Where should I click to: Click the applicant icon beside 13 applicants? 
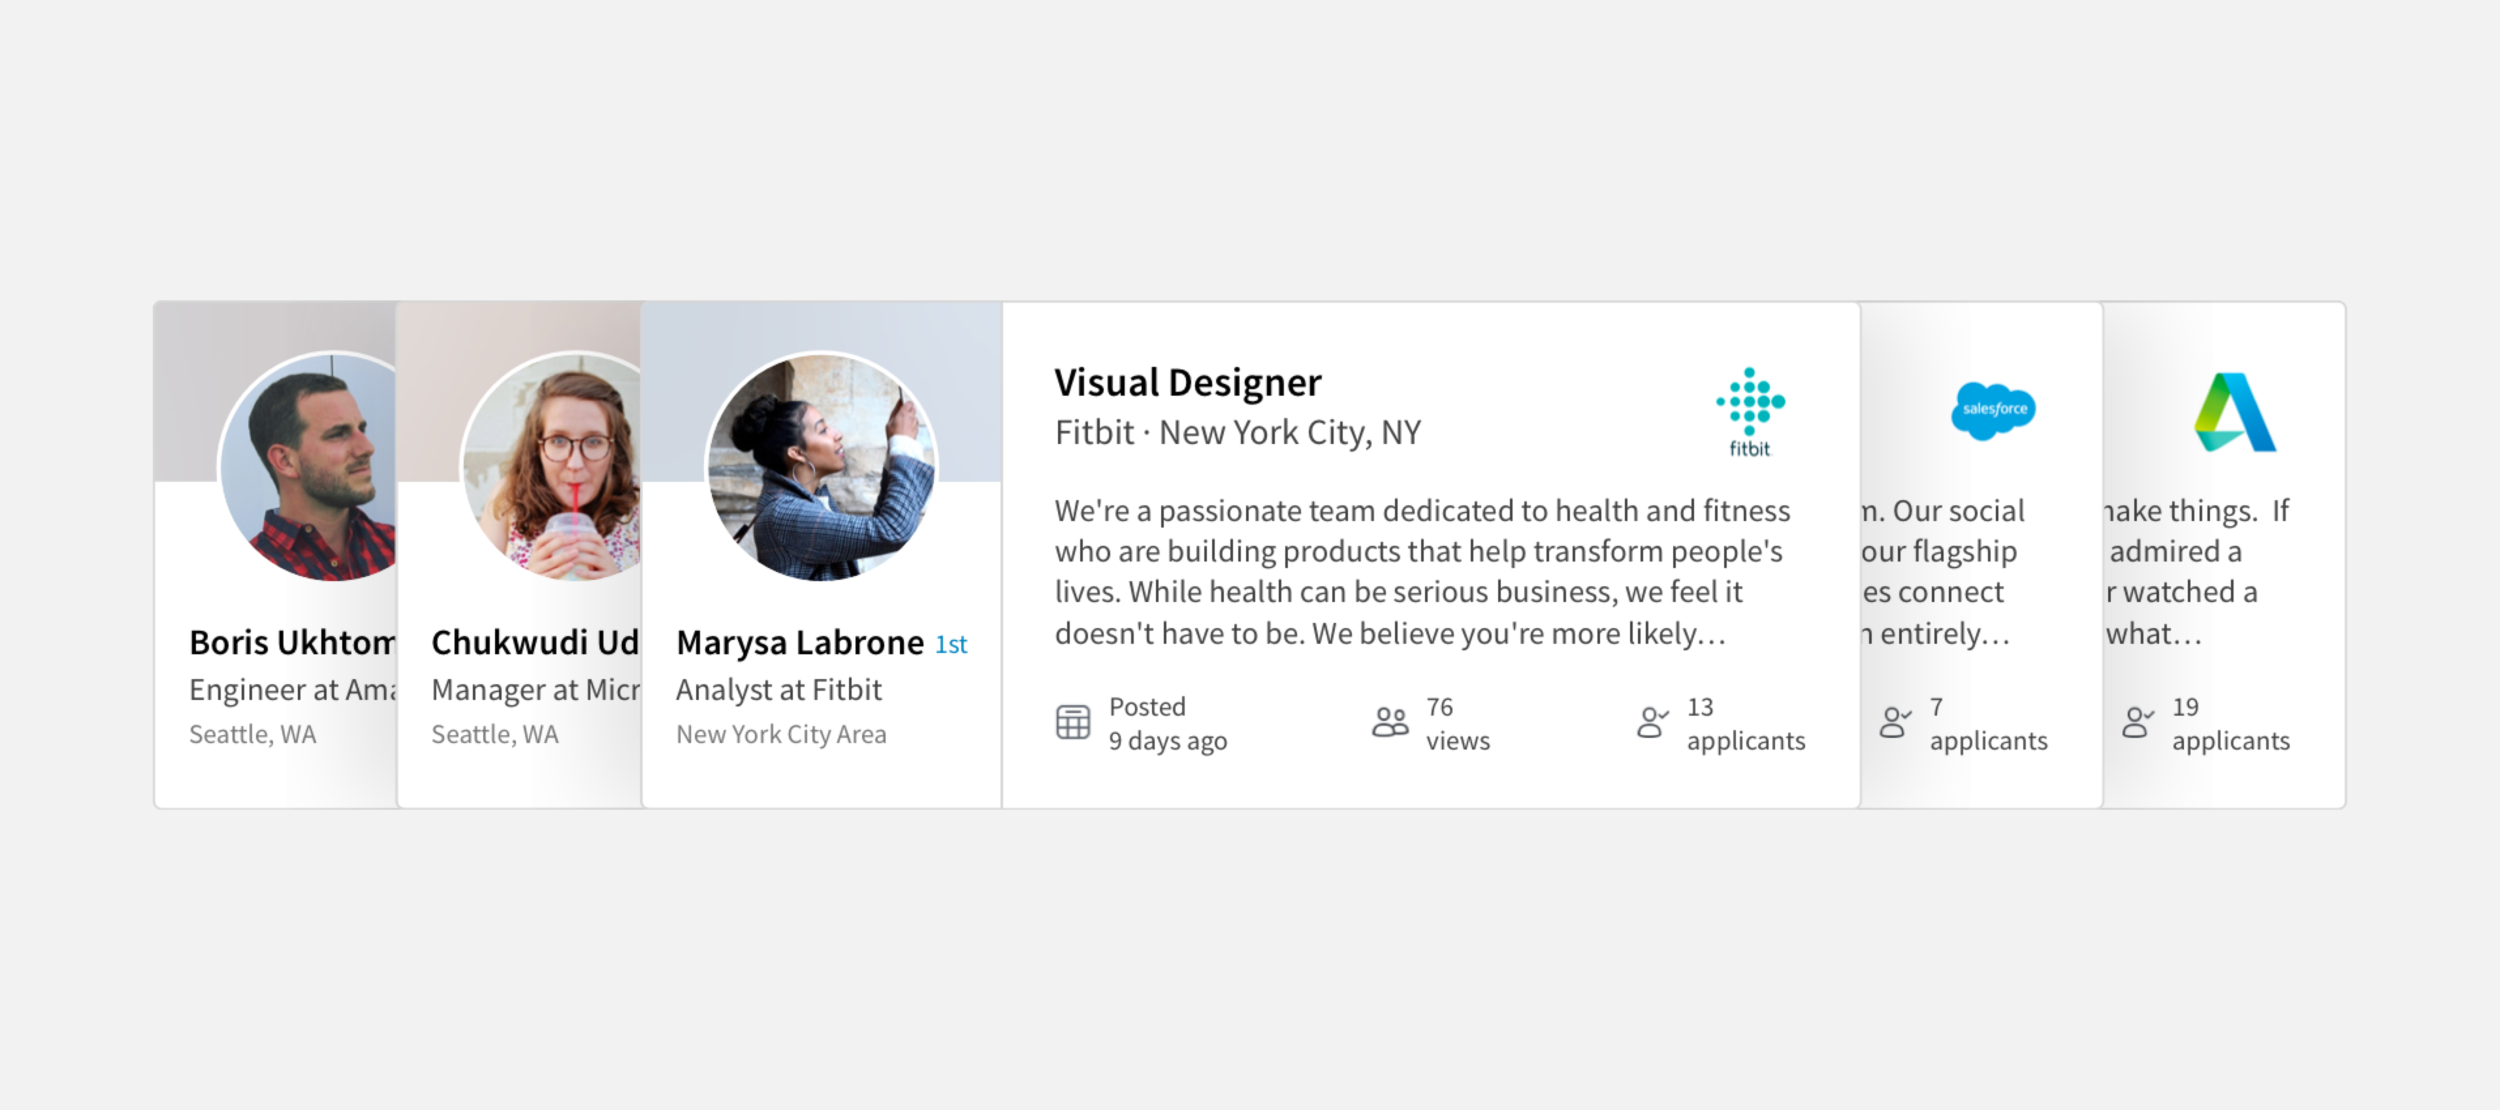pyautogui.click(x=1652, y=722)
